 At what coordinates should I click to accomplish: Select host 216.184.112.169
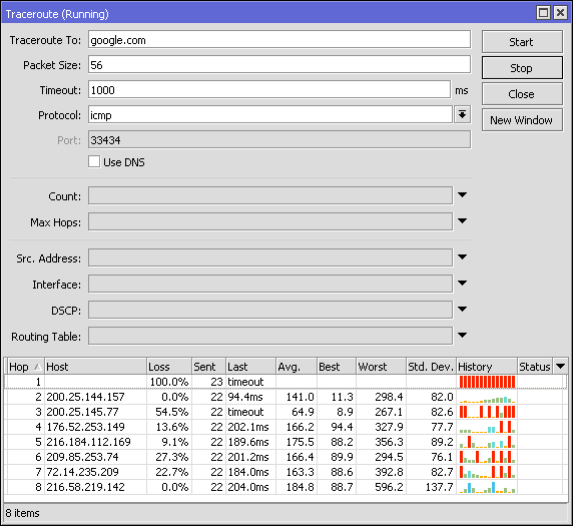pos(88,442)
